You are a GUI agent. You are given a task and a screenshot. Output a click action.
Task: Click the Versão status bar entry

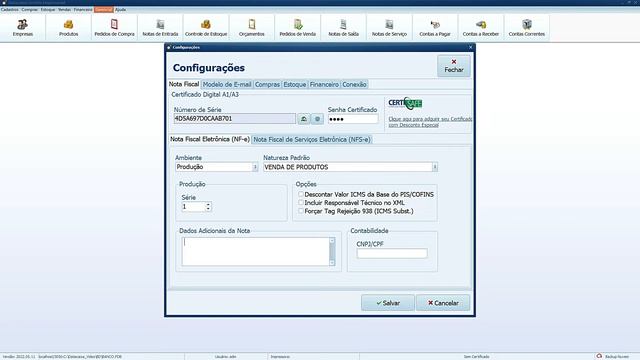19,357
